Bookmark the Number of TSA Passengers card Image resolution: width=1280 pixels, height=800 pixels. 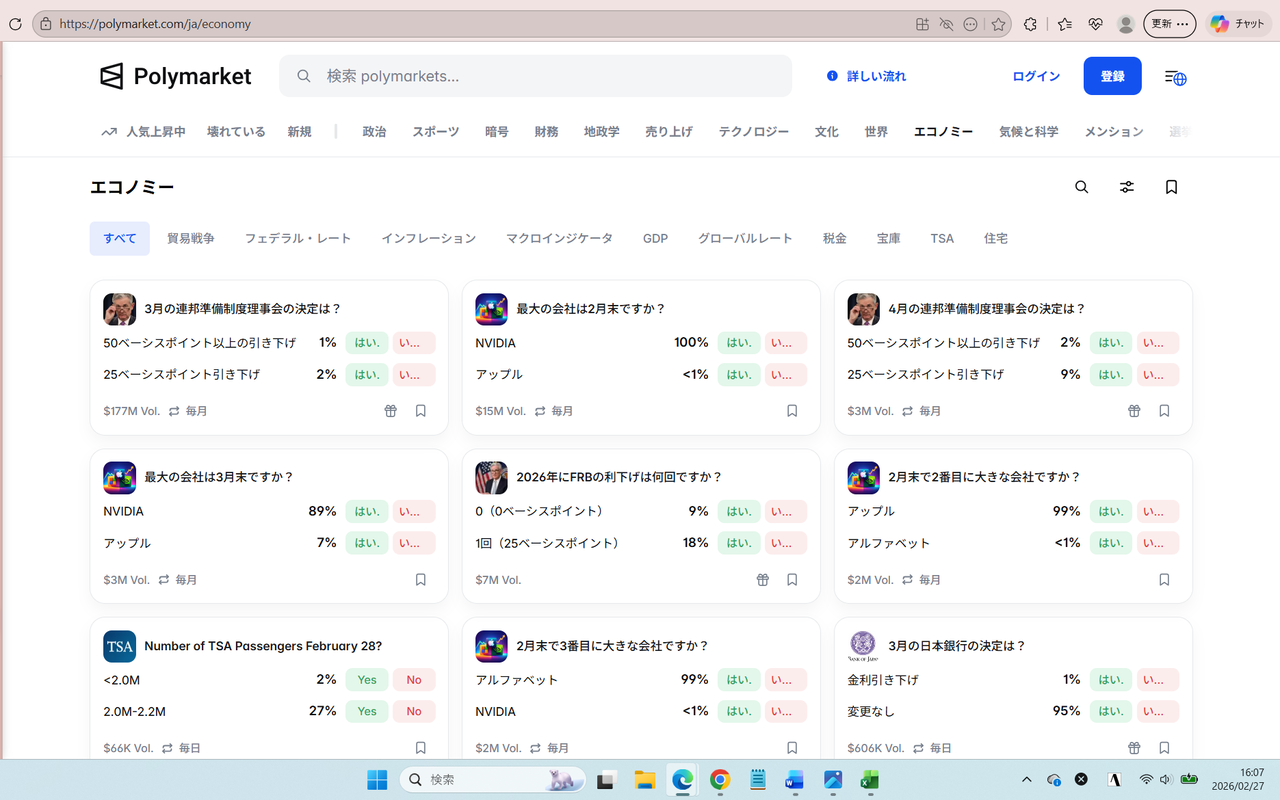421,748
